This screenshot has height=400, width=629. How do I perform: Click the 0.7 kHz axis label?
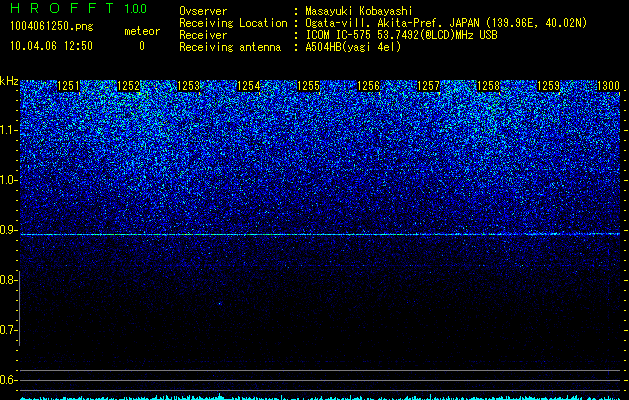(8, 330)
